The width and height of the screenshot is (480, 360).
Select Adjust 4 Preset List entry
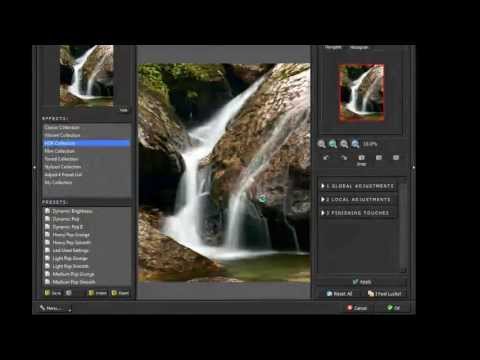[87, 175]
